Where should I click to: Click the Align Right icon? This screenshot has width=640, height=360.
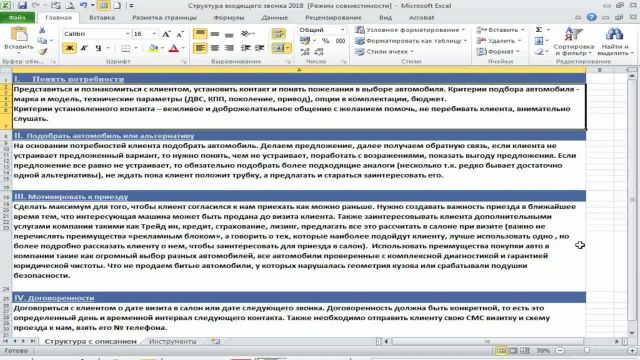[x=229, y=48]
